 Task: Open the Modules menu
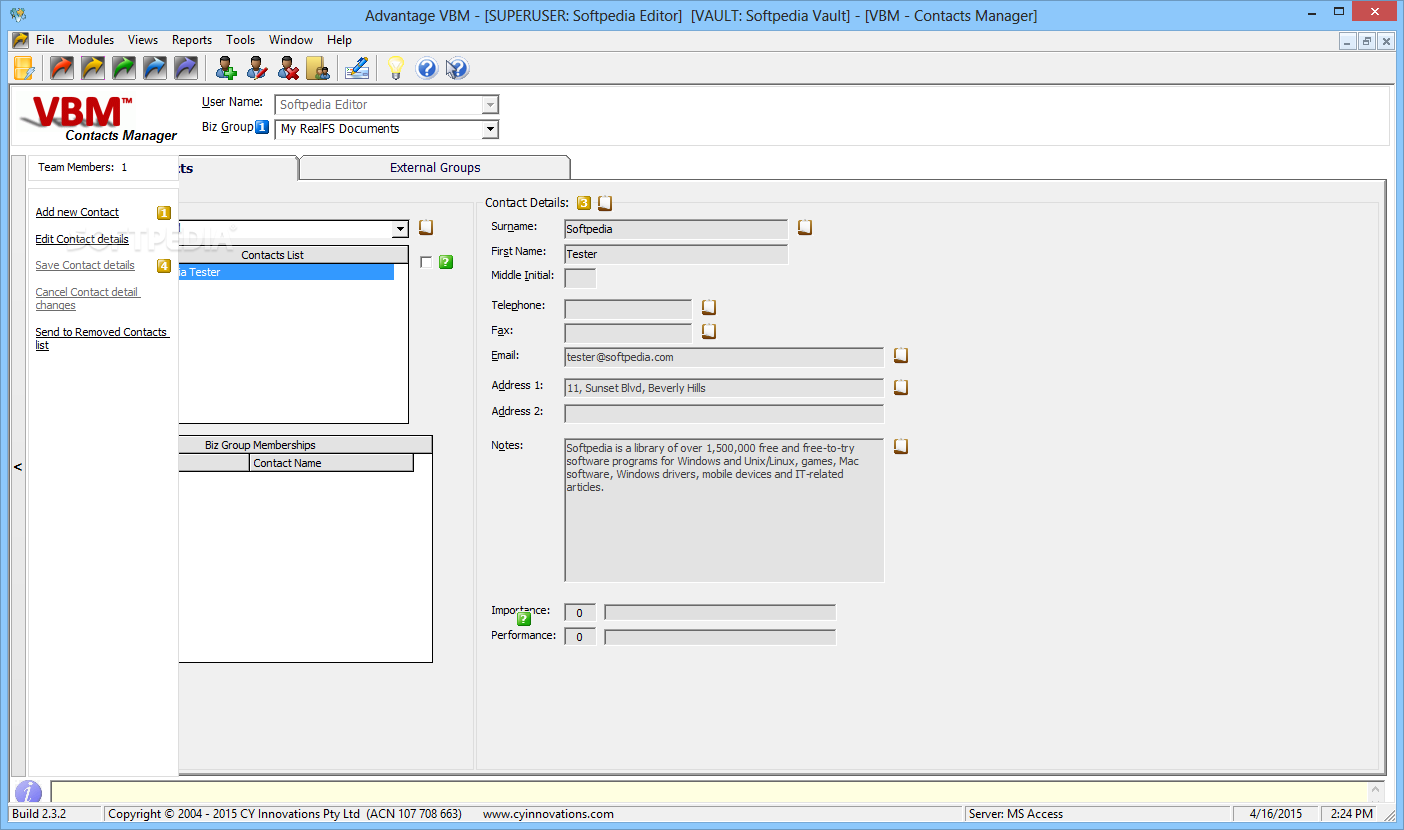[91, 40]
